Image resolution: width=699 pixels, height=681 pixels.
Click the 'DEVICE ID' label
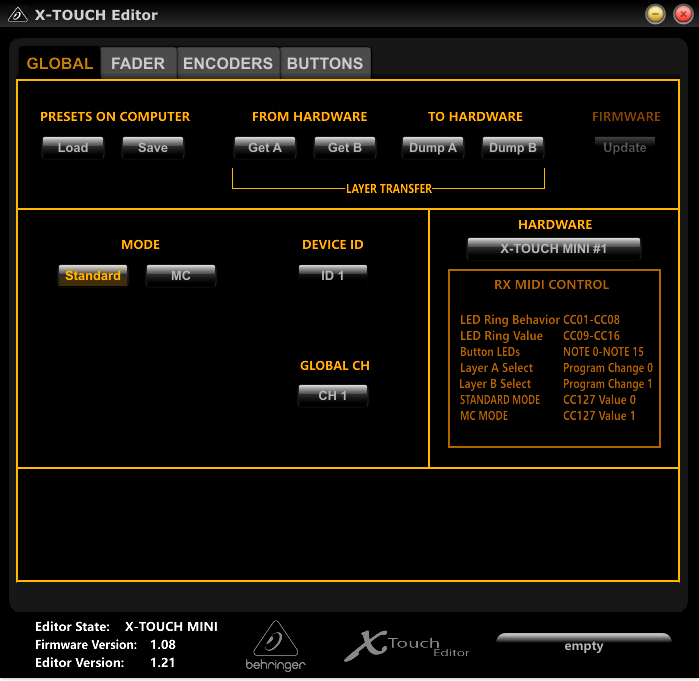pos(333,244)
